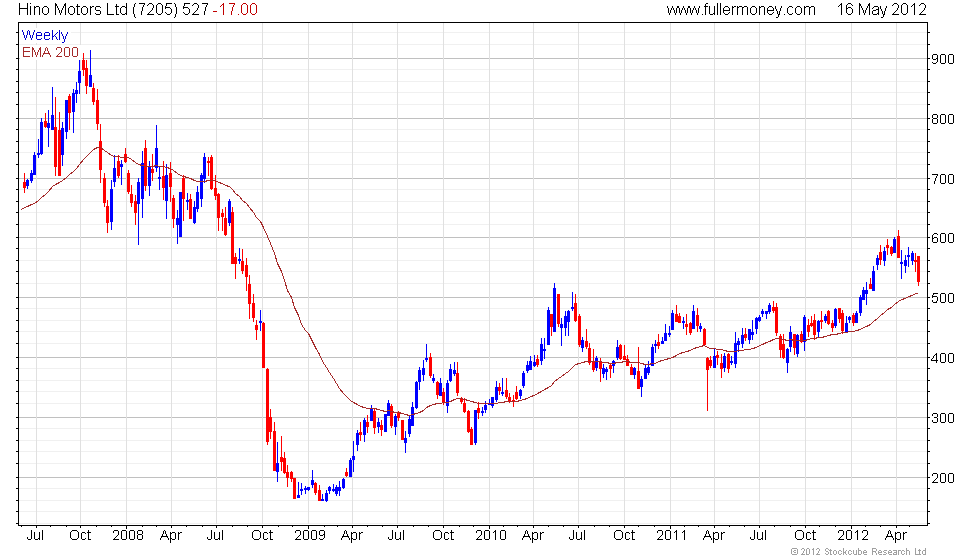The width and height of the screenshot is (980, 560).
Task: Click the 2011 year label on time axis
Action: pos(671,536)
